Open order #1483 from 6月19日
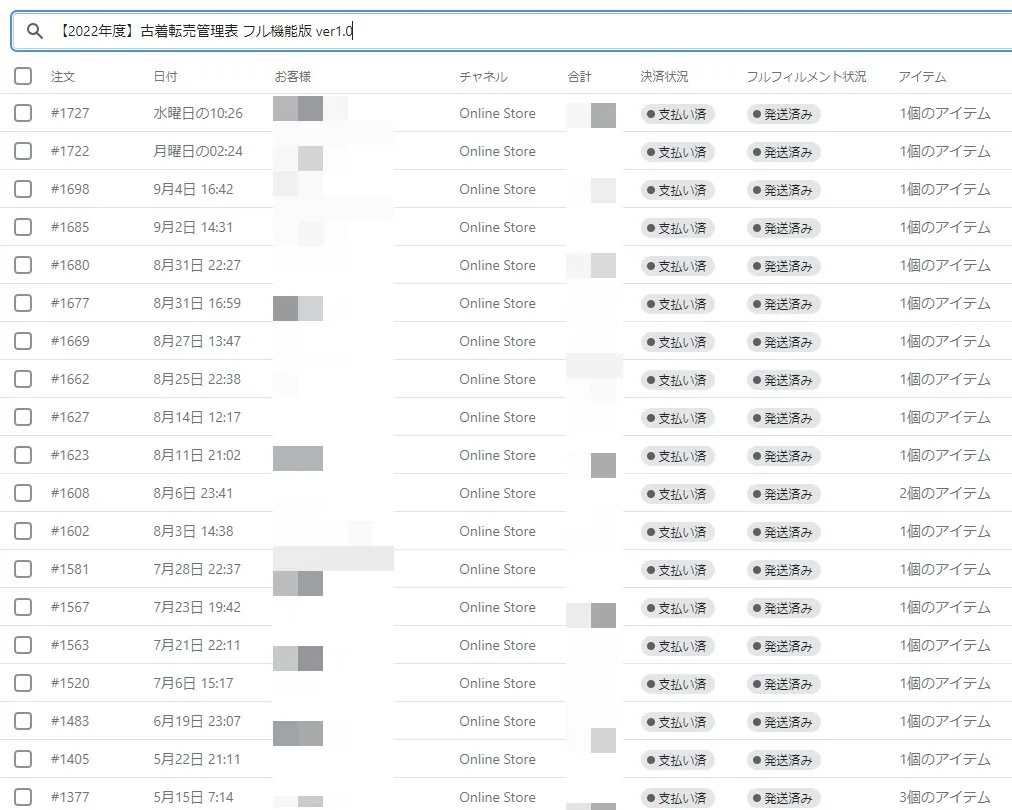This screenshot has width=1012, height=810. click(x=70, y=721)
